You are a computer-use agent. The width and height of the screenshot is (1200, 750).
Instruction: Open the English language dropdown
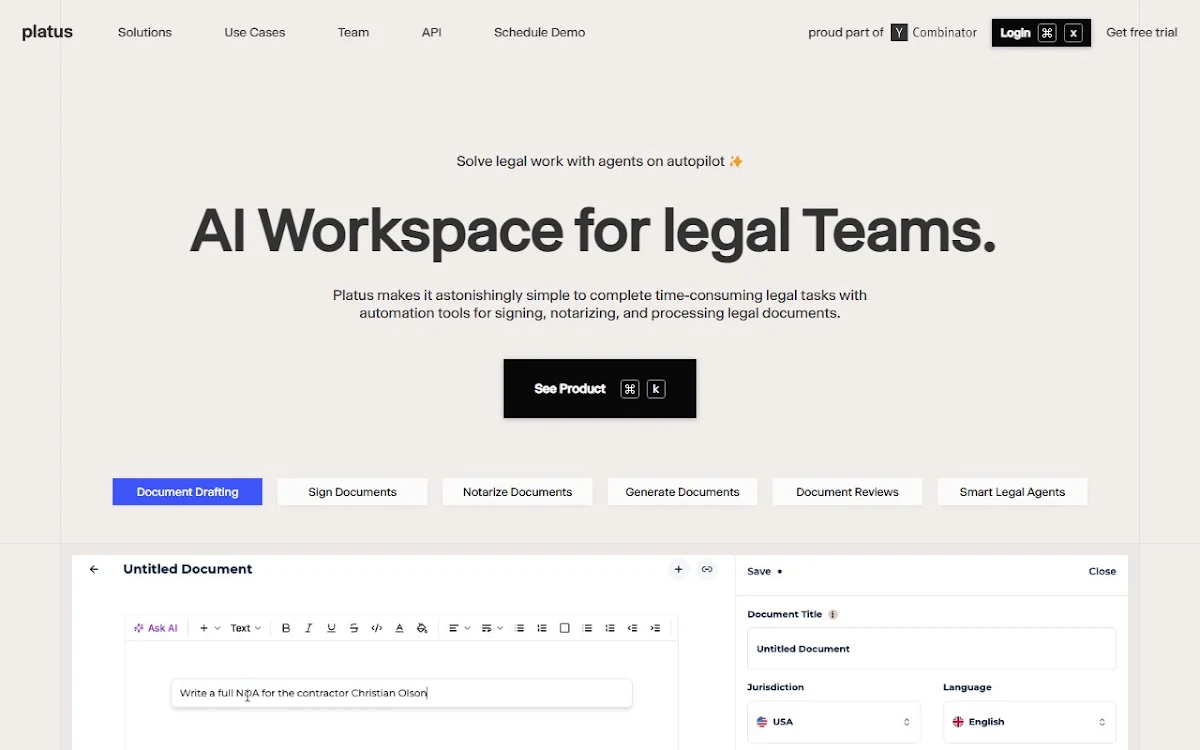pos(1029,722)
